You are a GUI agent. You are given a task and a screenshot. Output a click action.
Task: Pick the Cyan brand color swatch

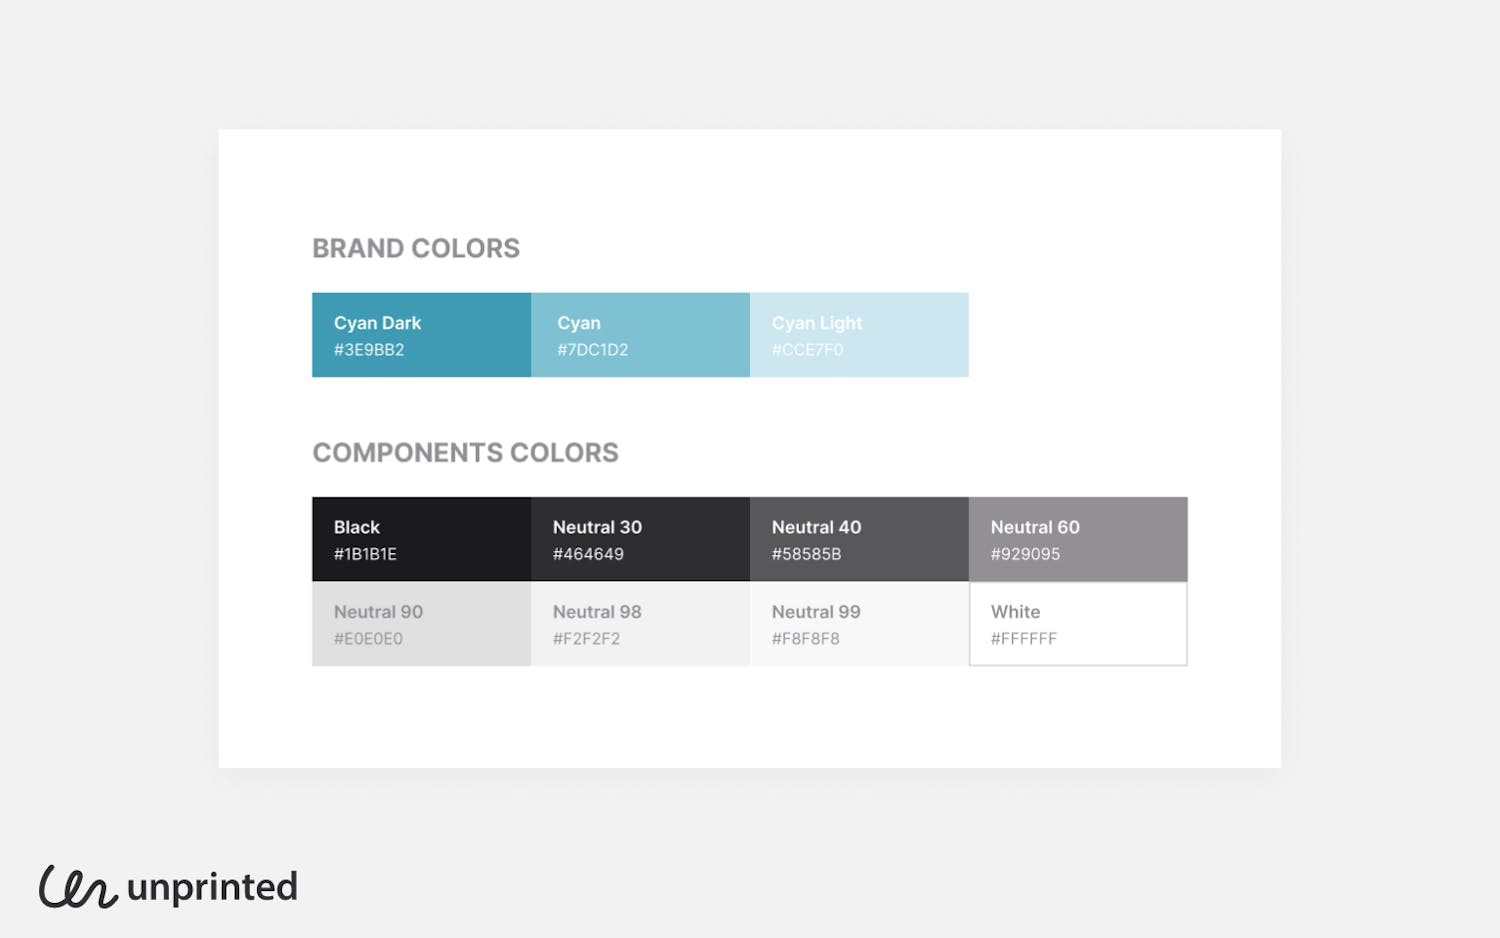point(640,335)
